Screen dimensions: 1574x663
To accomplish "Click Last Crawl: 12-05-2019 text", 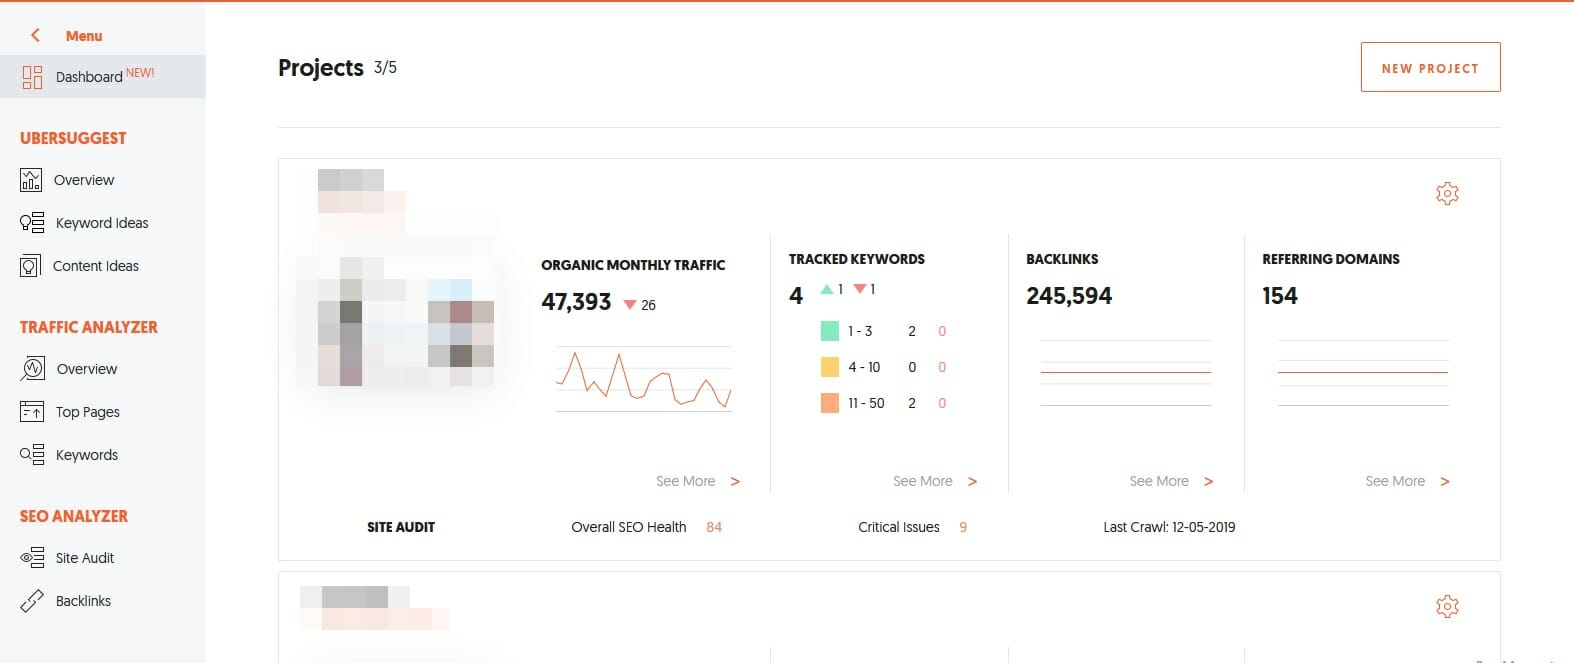I will (x=1169, y=527).
